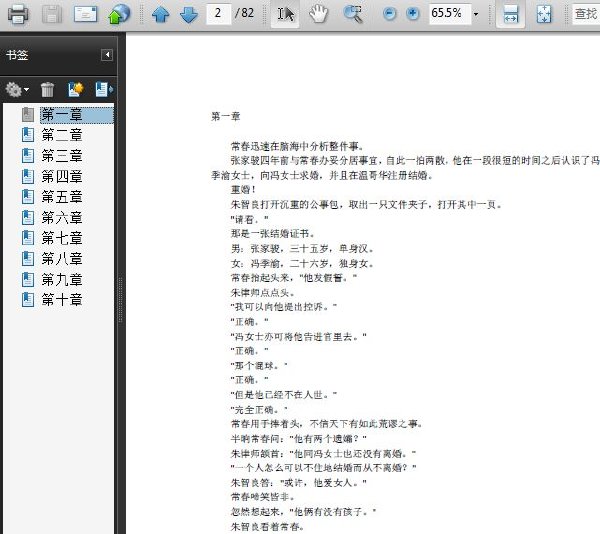The width and height of the screenshot is (600, 534).
Task: Click the zoom out minus button
Action: coord(390,14)
